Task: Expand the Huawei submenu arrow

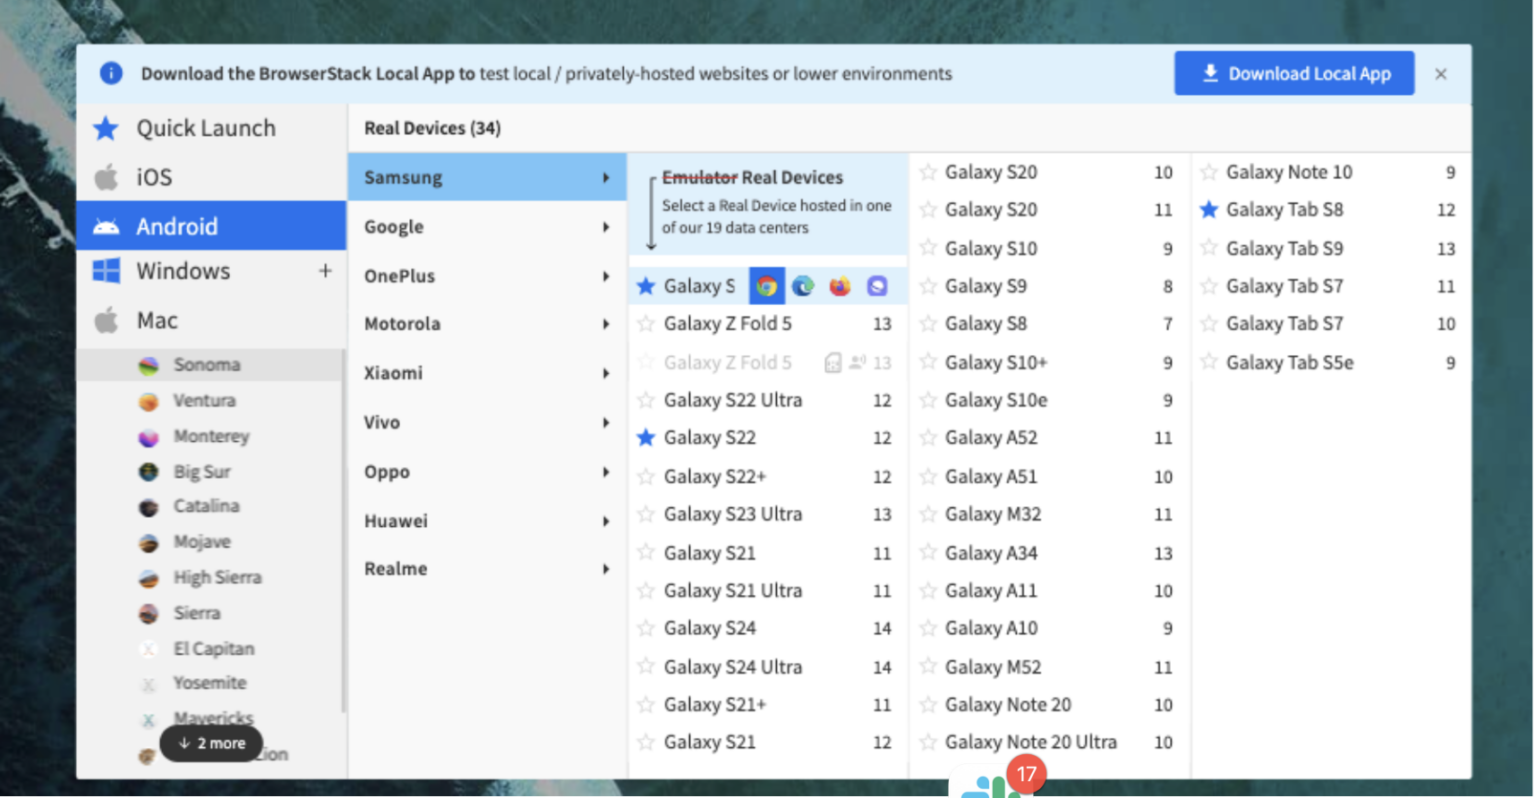Action: click(x=606, y=521)
